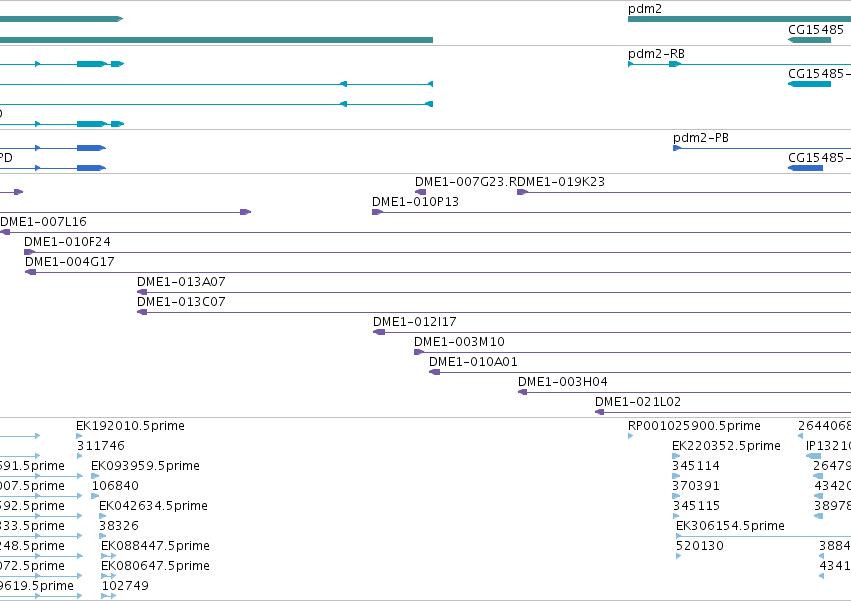Screen dimensions: 851x601
Task: Click the small arrow under RP001025900.5prime label
Action: click(631, 436)
